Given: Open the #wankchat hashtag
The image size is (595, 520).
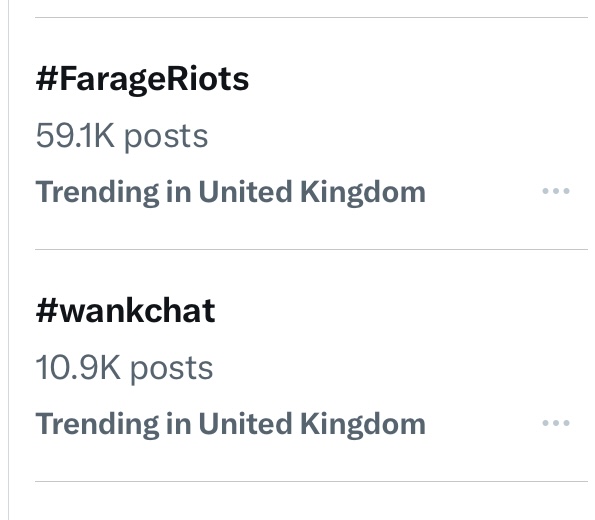Looking at the screenshot, I should (126, 311).
